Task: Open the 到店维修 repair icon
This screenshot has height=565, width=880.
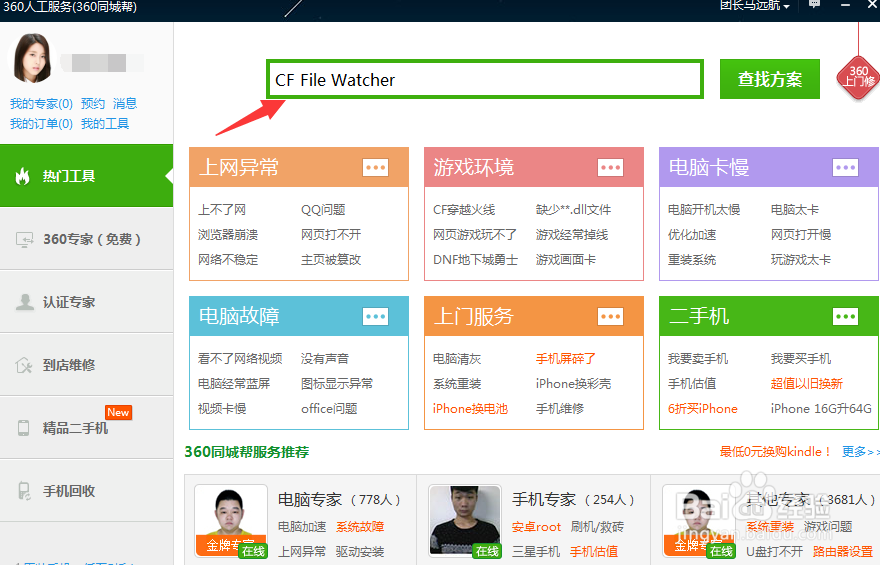Action: click(x=24, y=365)
